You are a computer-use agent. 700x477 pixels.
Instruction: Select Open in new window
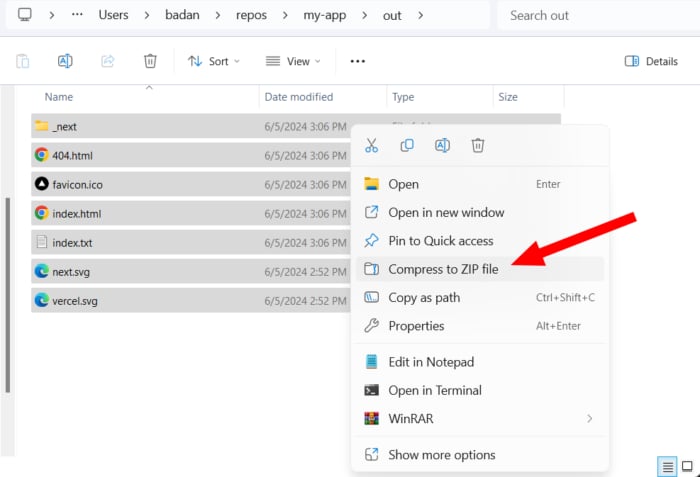click(480, 212)
